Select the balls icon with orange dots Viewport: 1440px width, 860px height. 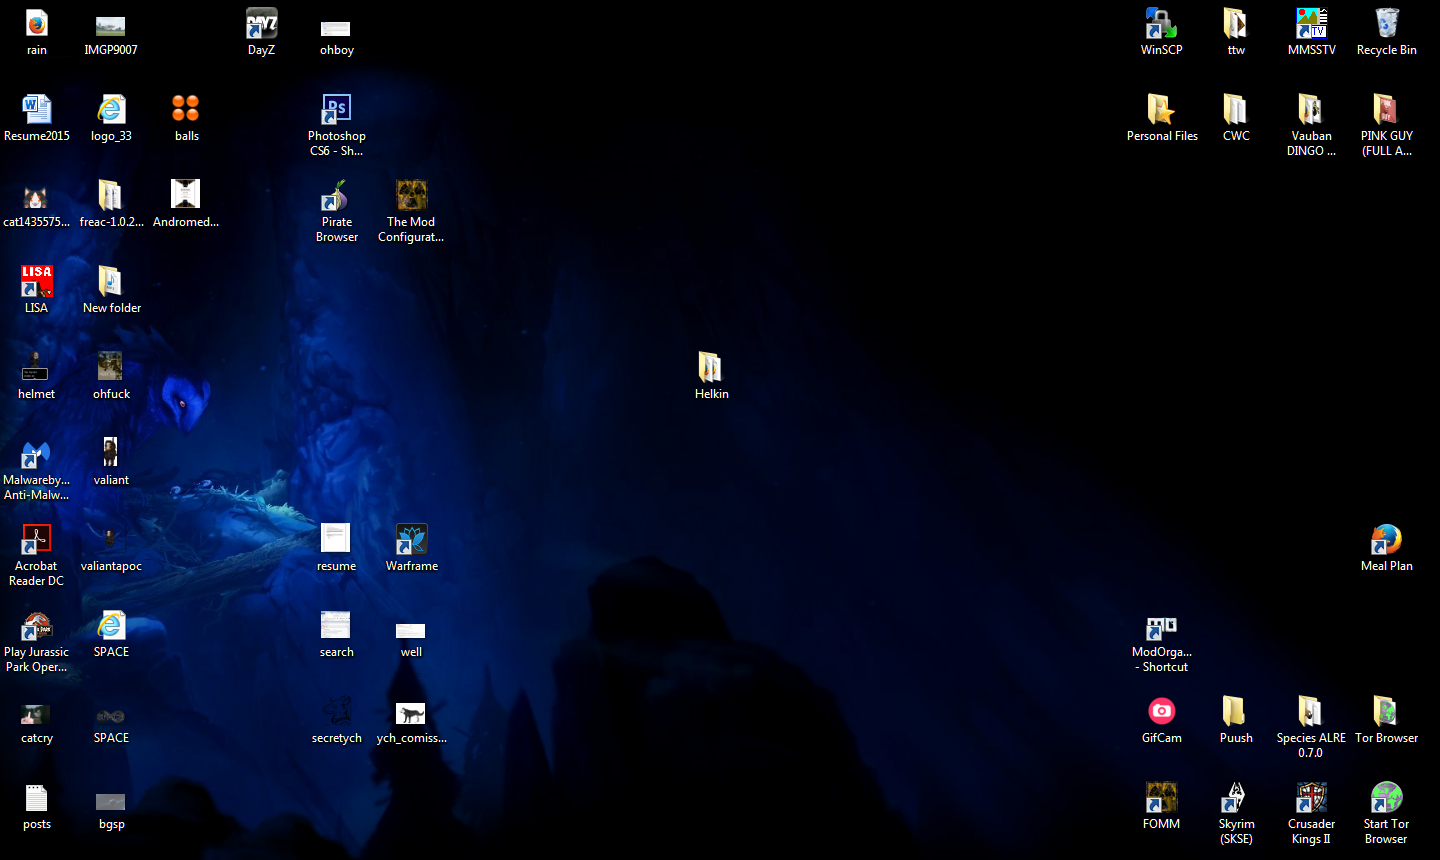coord(186,109)
